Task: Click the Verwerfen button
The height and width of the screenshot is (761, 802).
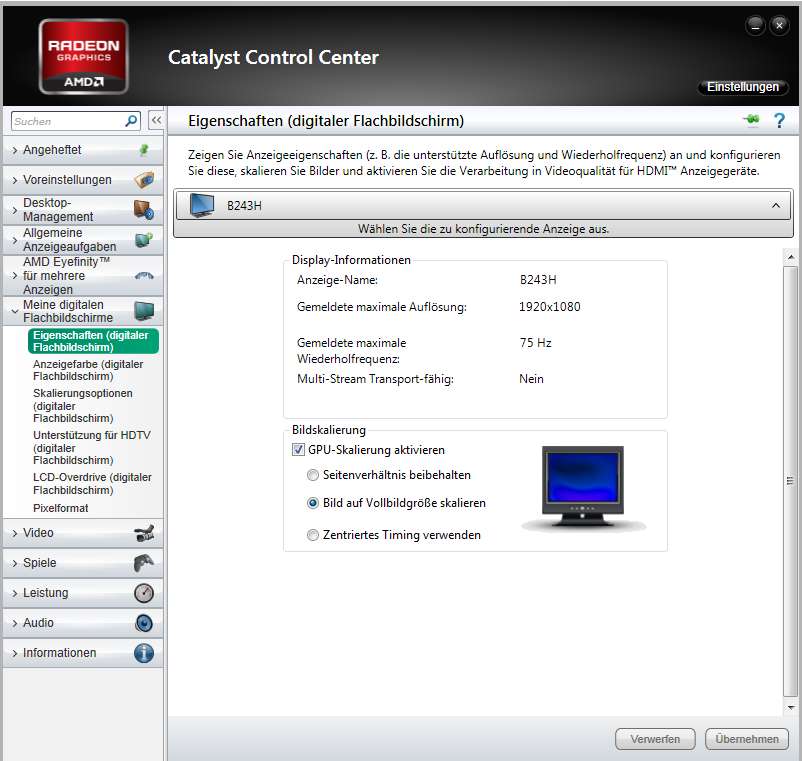Action: click(x=655, y=739)
